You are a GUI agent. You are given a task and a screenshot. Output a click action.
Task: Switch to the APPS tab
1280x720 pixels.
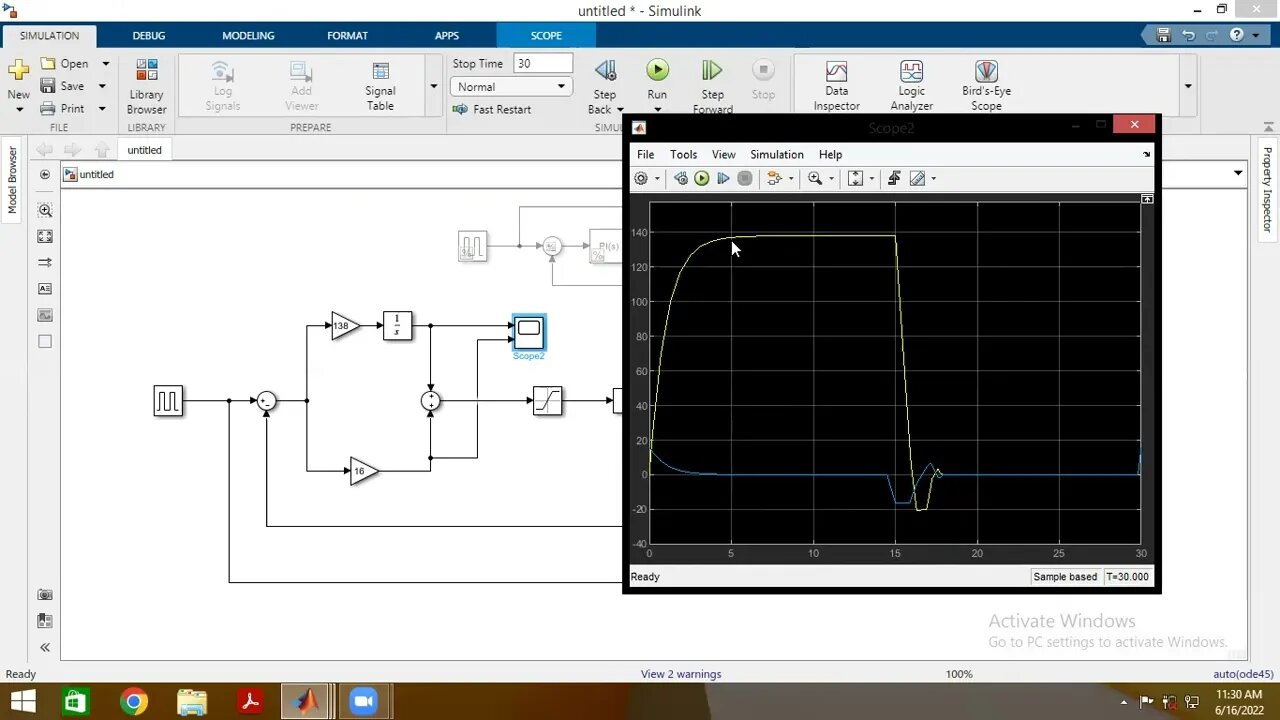446,35
